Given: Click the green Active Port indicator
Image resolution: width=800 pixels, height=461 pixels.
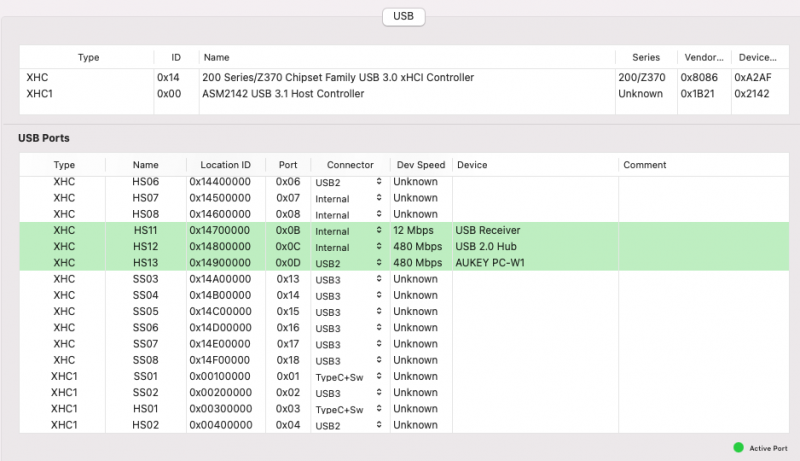Looking at the screenshot, I should [x=739, y=447].
